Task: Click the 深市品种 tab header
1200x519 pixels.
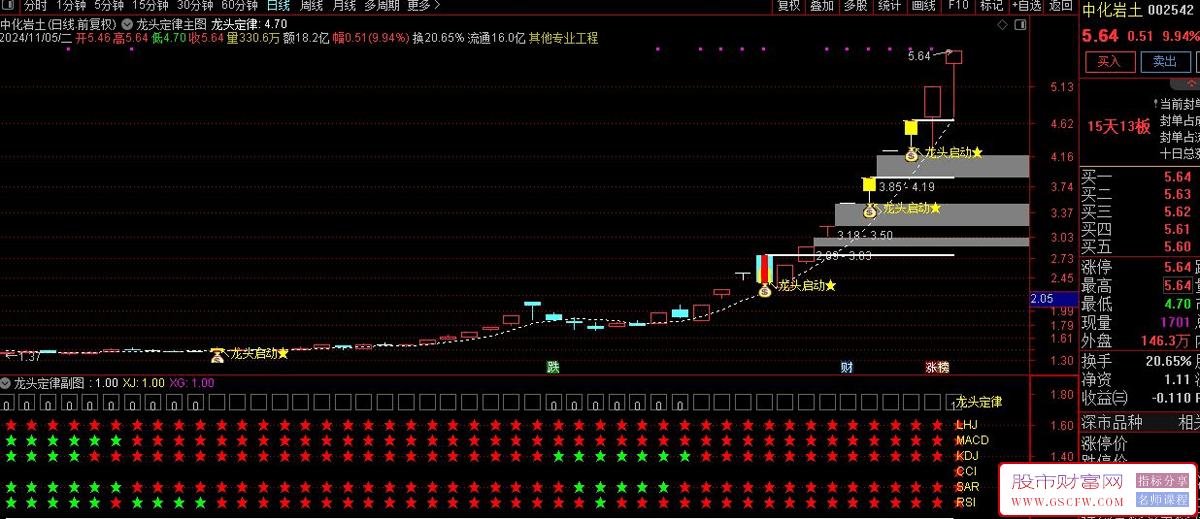Action: click(x=1112, y=423)
